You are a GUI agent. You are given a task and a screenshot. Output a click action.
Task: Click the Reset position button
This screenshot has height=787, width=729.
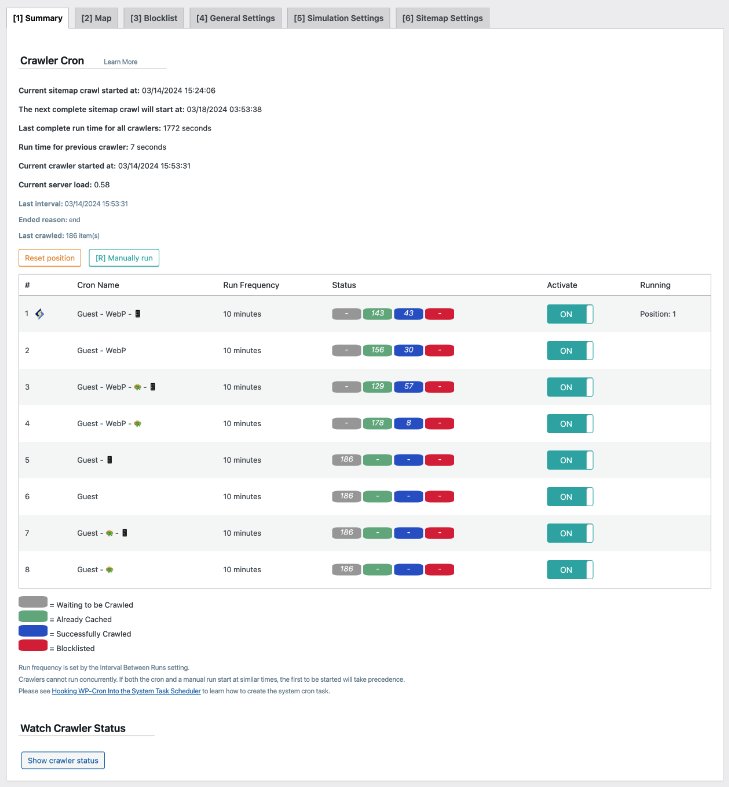tap(50, 258)
